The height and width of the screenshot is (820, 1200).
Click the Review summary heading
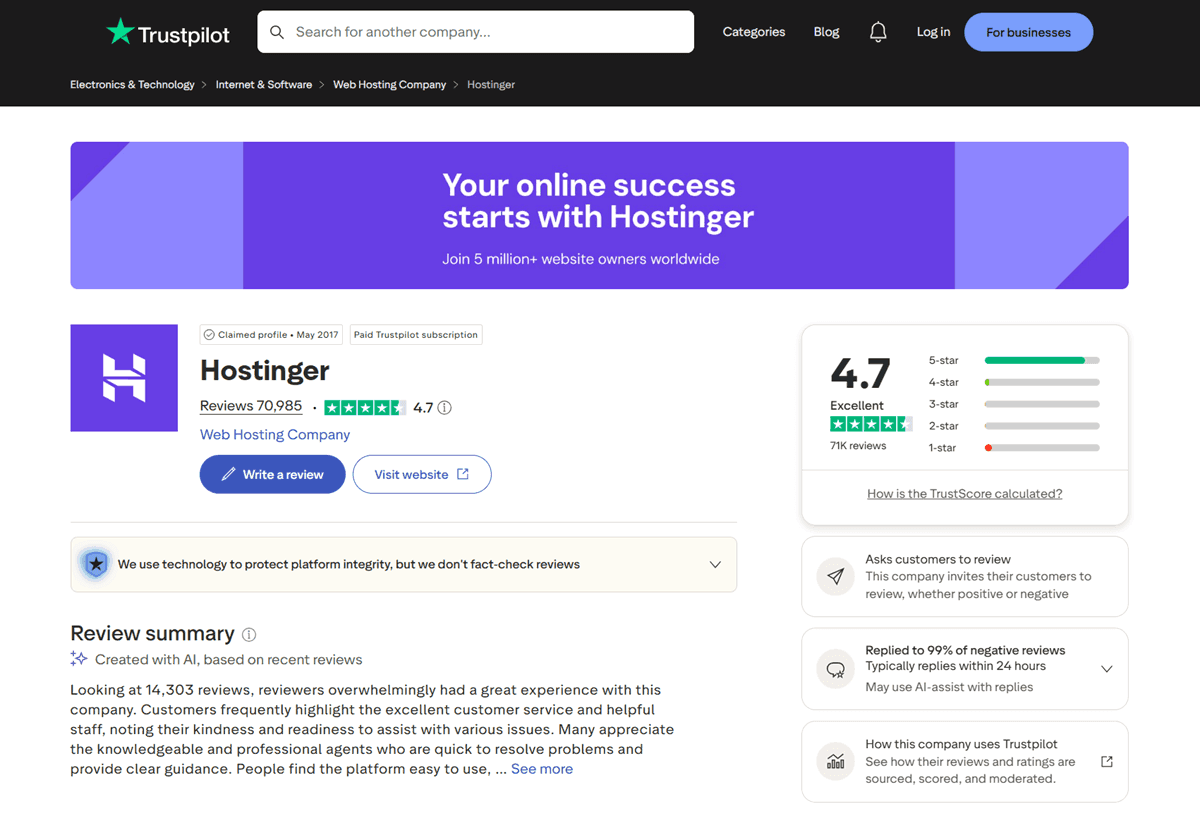[152, 634]
